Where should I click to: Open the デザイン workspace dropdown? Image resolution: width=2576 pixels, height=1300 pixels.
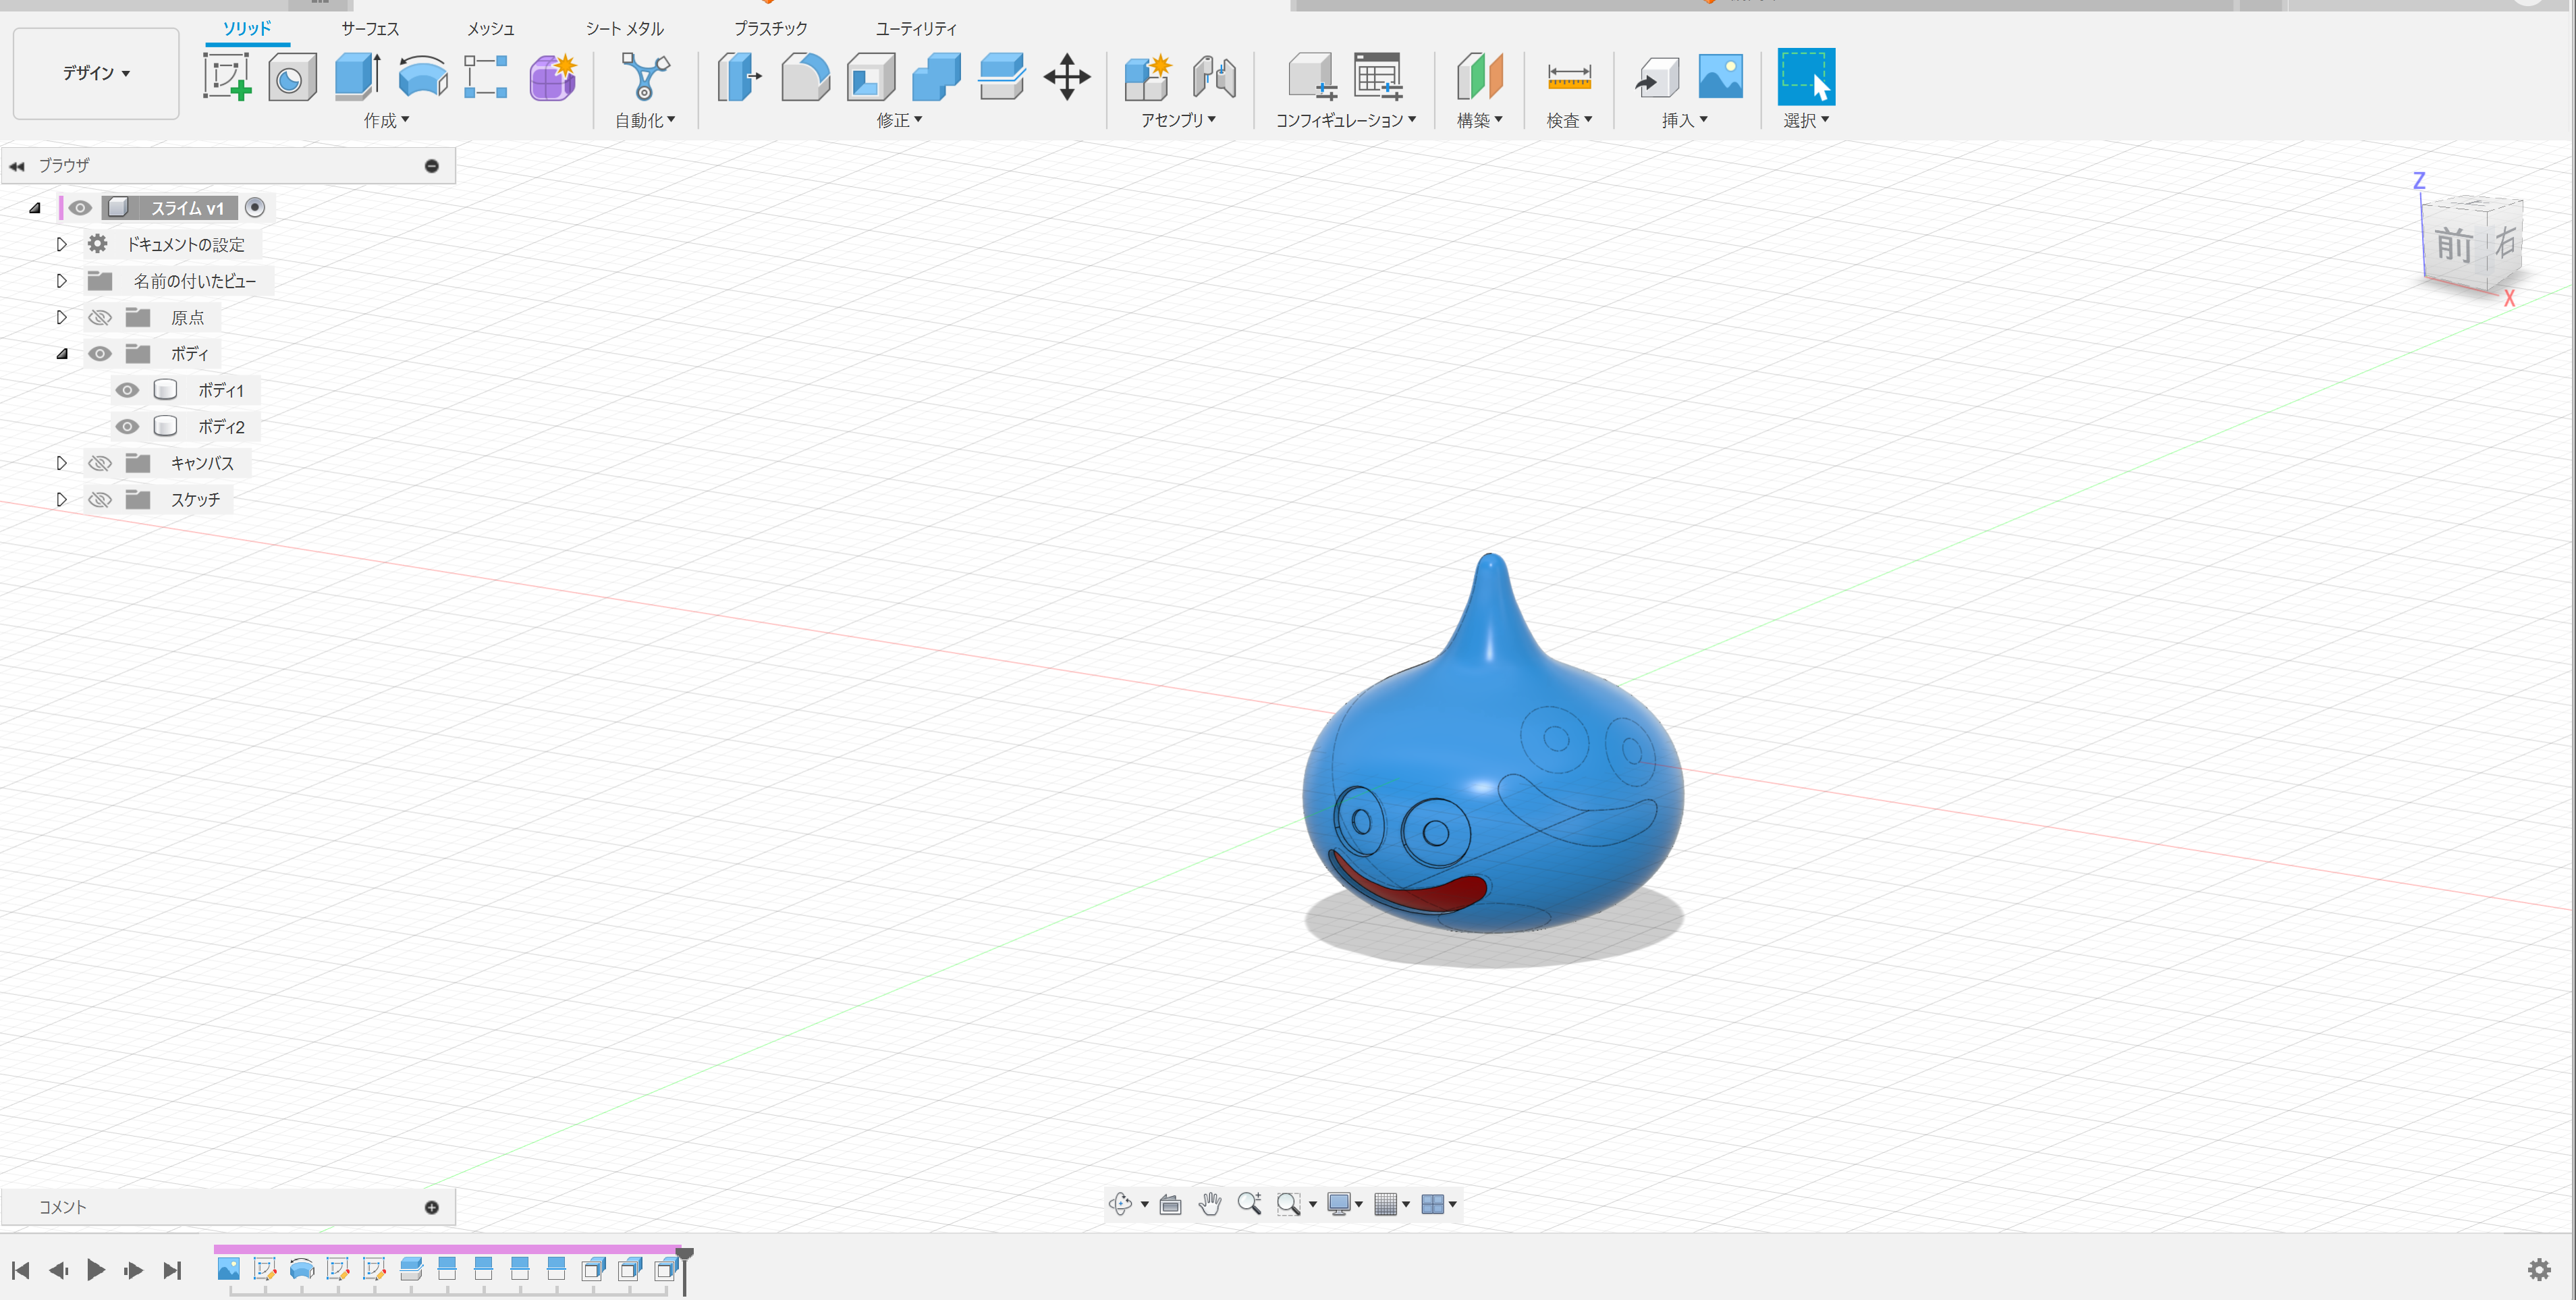pos(96,73)
